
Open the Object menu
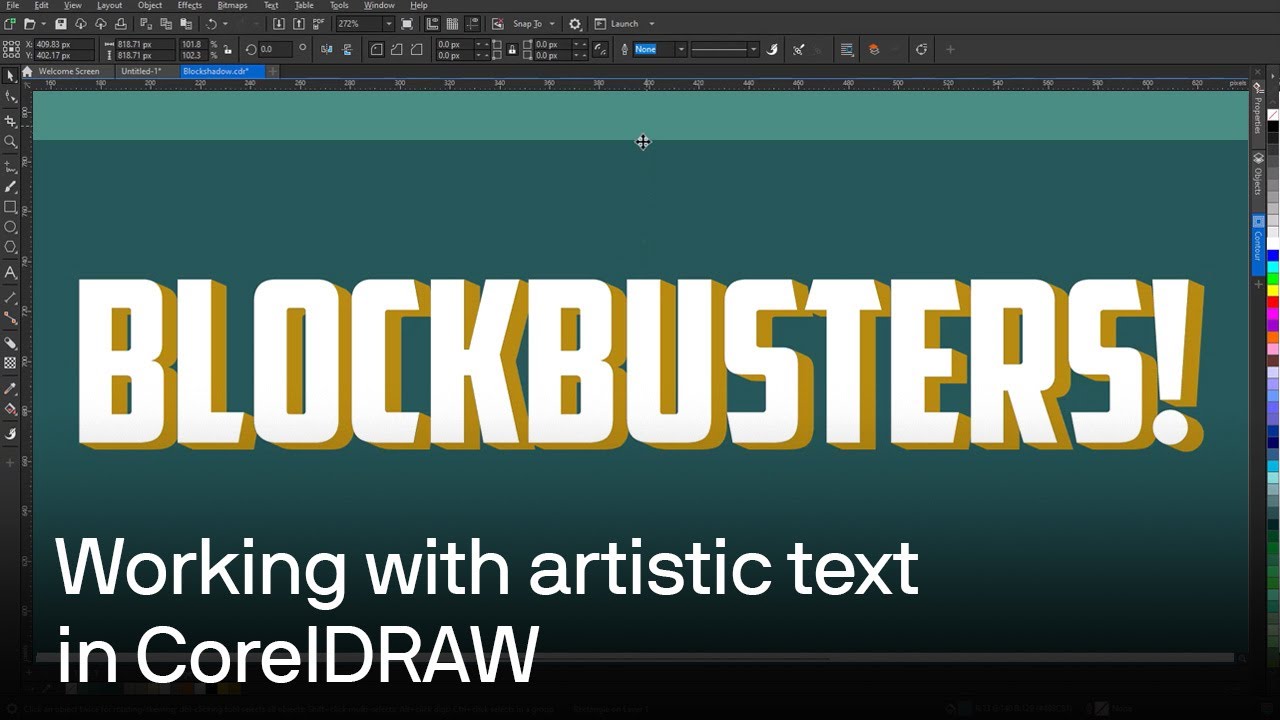(150, 5)
